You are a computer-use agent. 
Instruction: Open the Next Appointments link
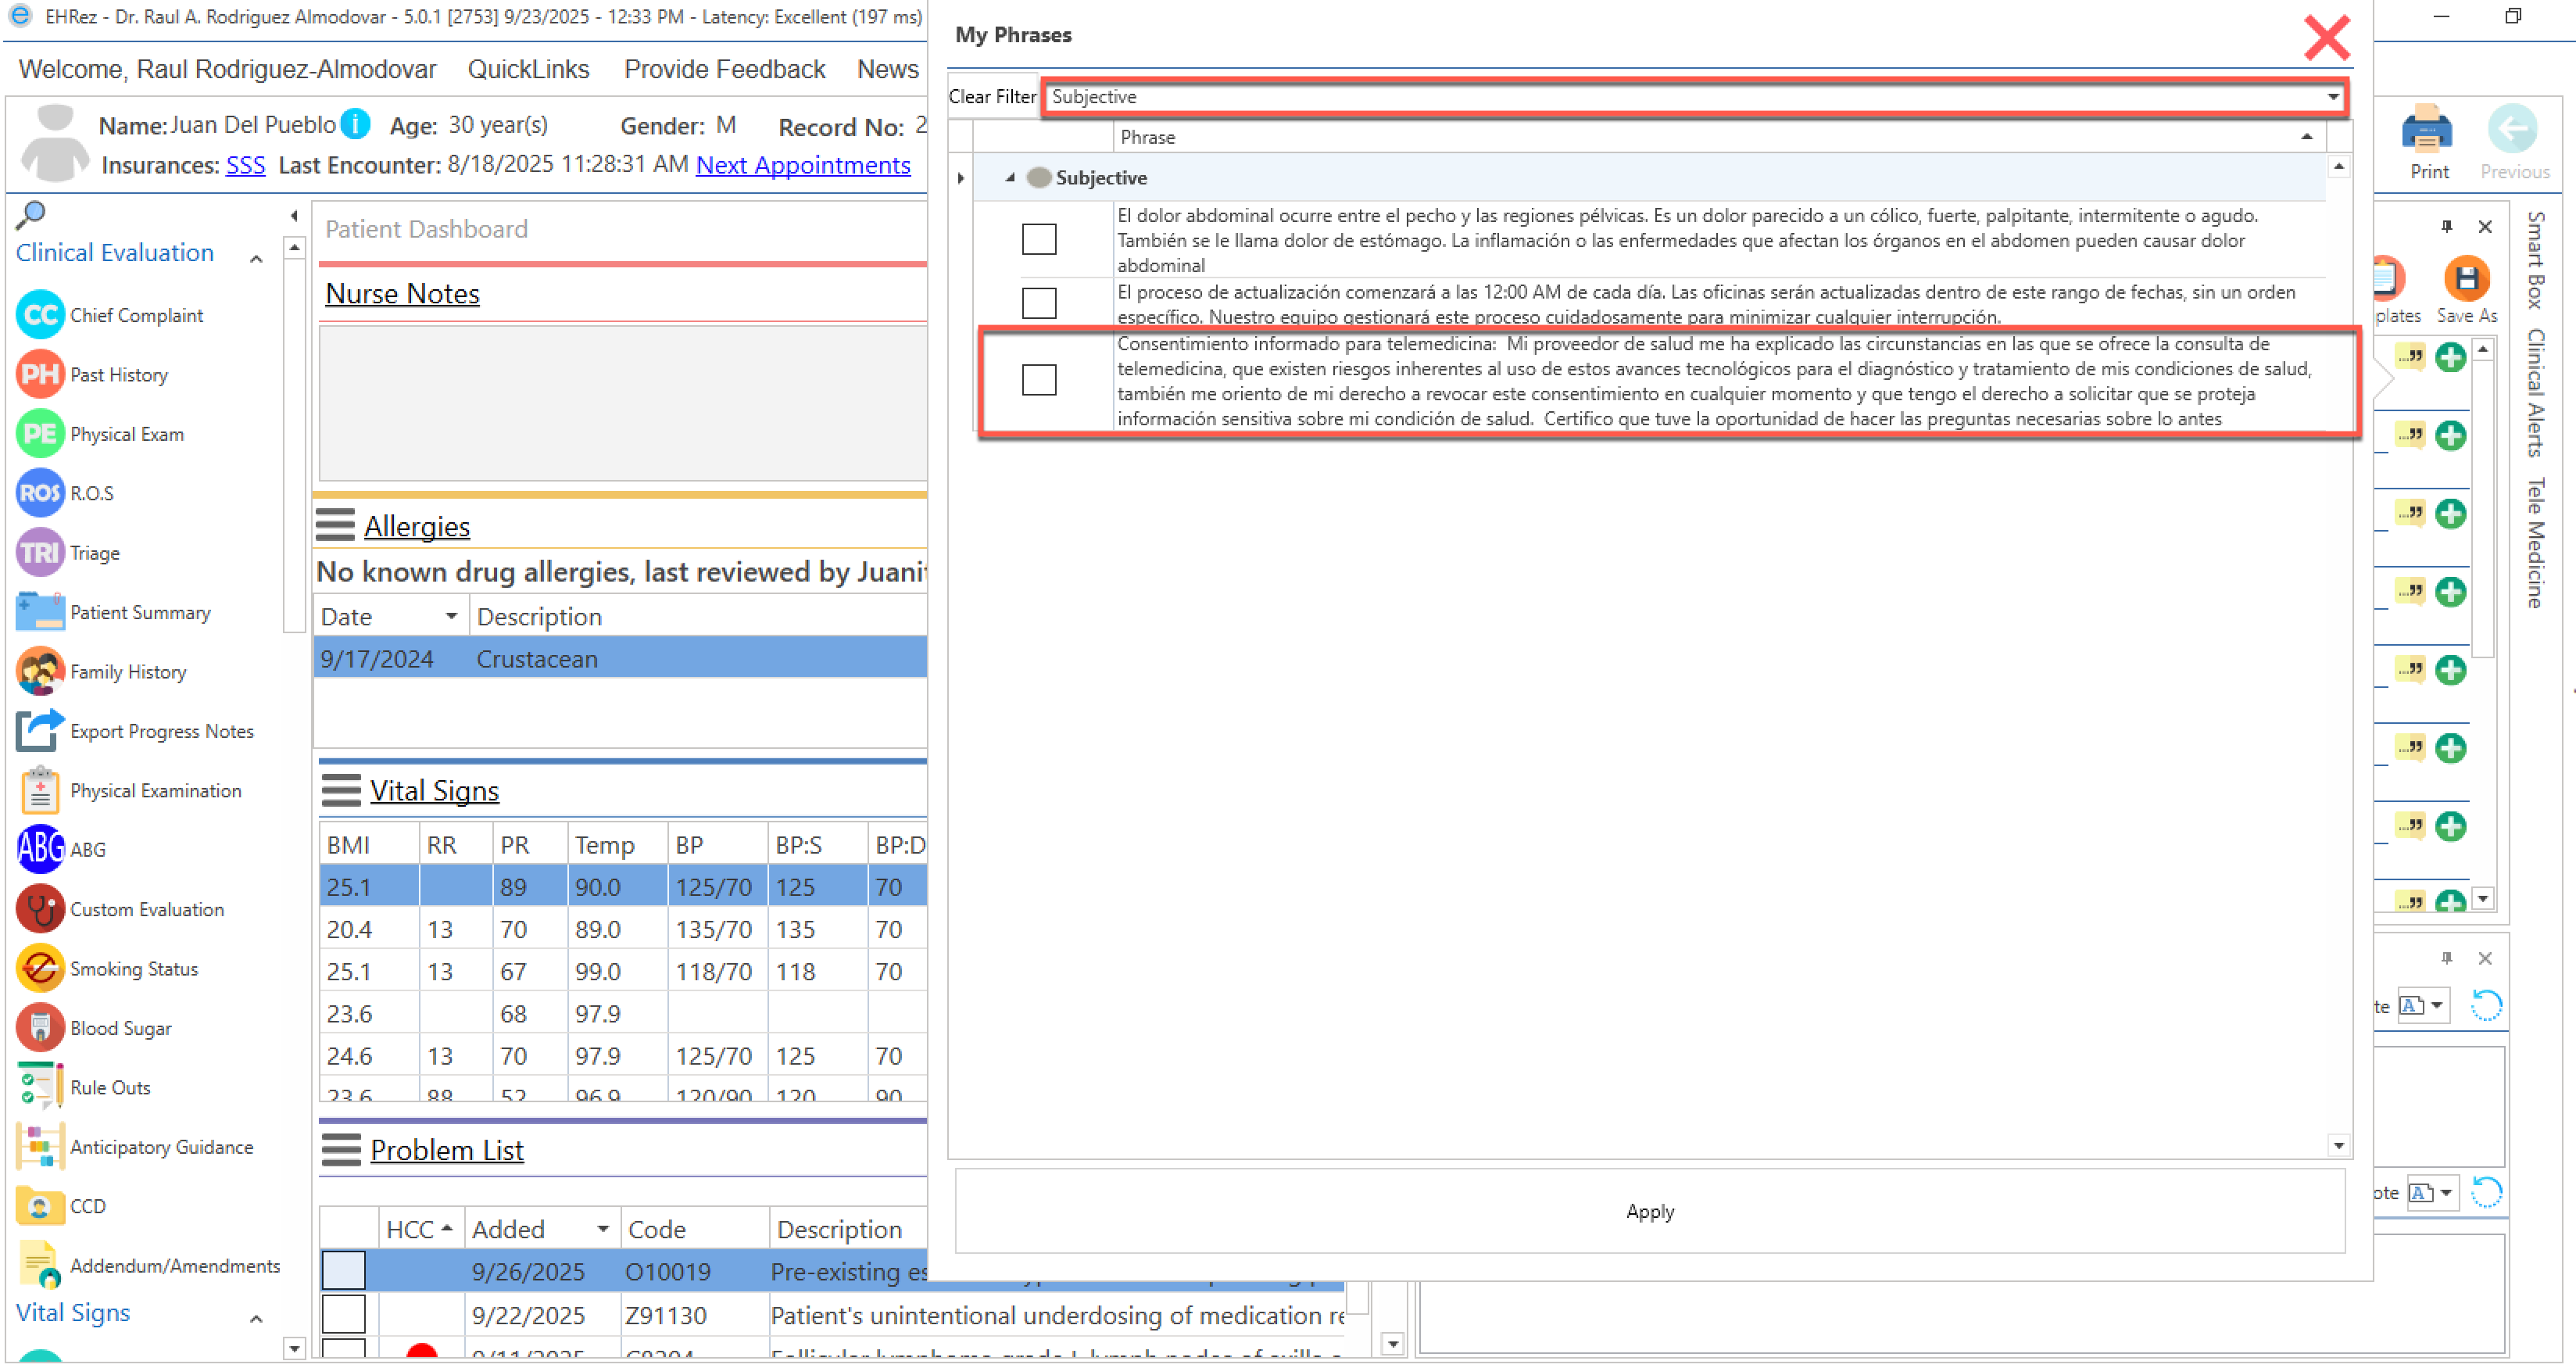point(803,165)
